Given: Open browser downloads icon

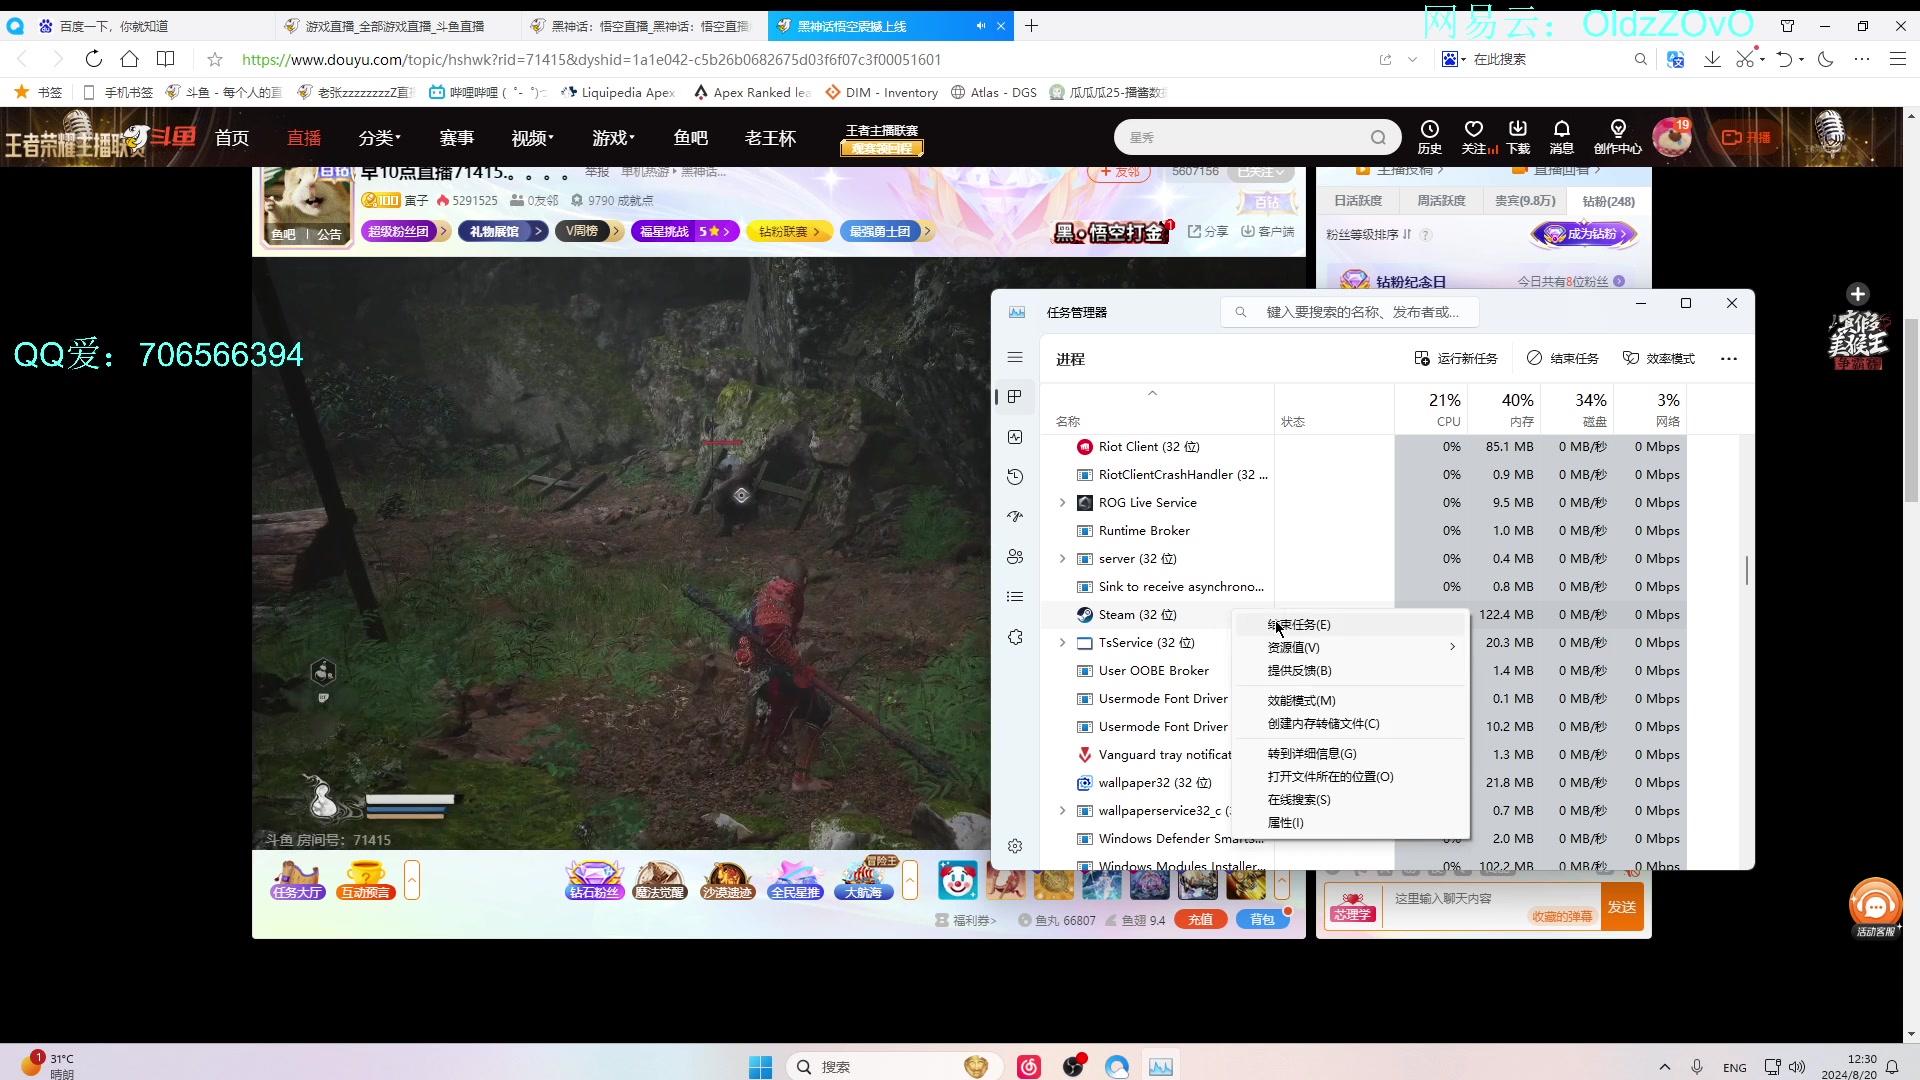Looking at the screenshot, I should 1712,59.
